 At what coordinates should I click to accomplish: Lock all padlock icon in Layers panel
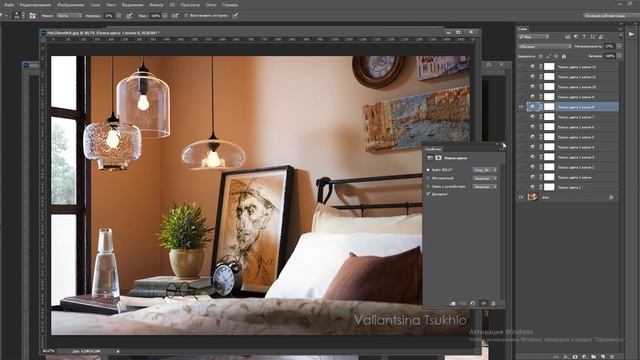(564, 56)
